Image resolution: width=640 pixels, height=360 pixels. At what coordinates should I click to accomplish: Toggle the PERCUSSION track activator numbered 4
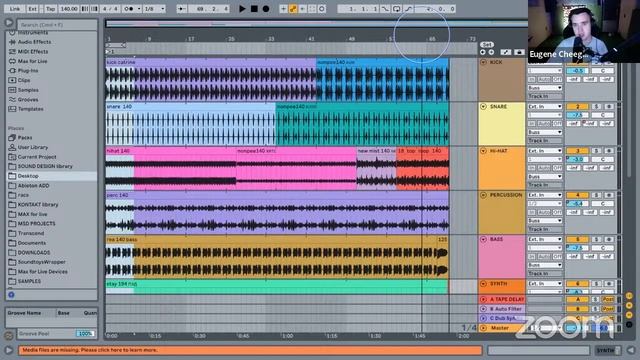577,195
